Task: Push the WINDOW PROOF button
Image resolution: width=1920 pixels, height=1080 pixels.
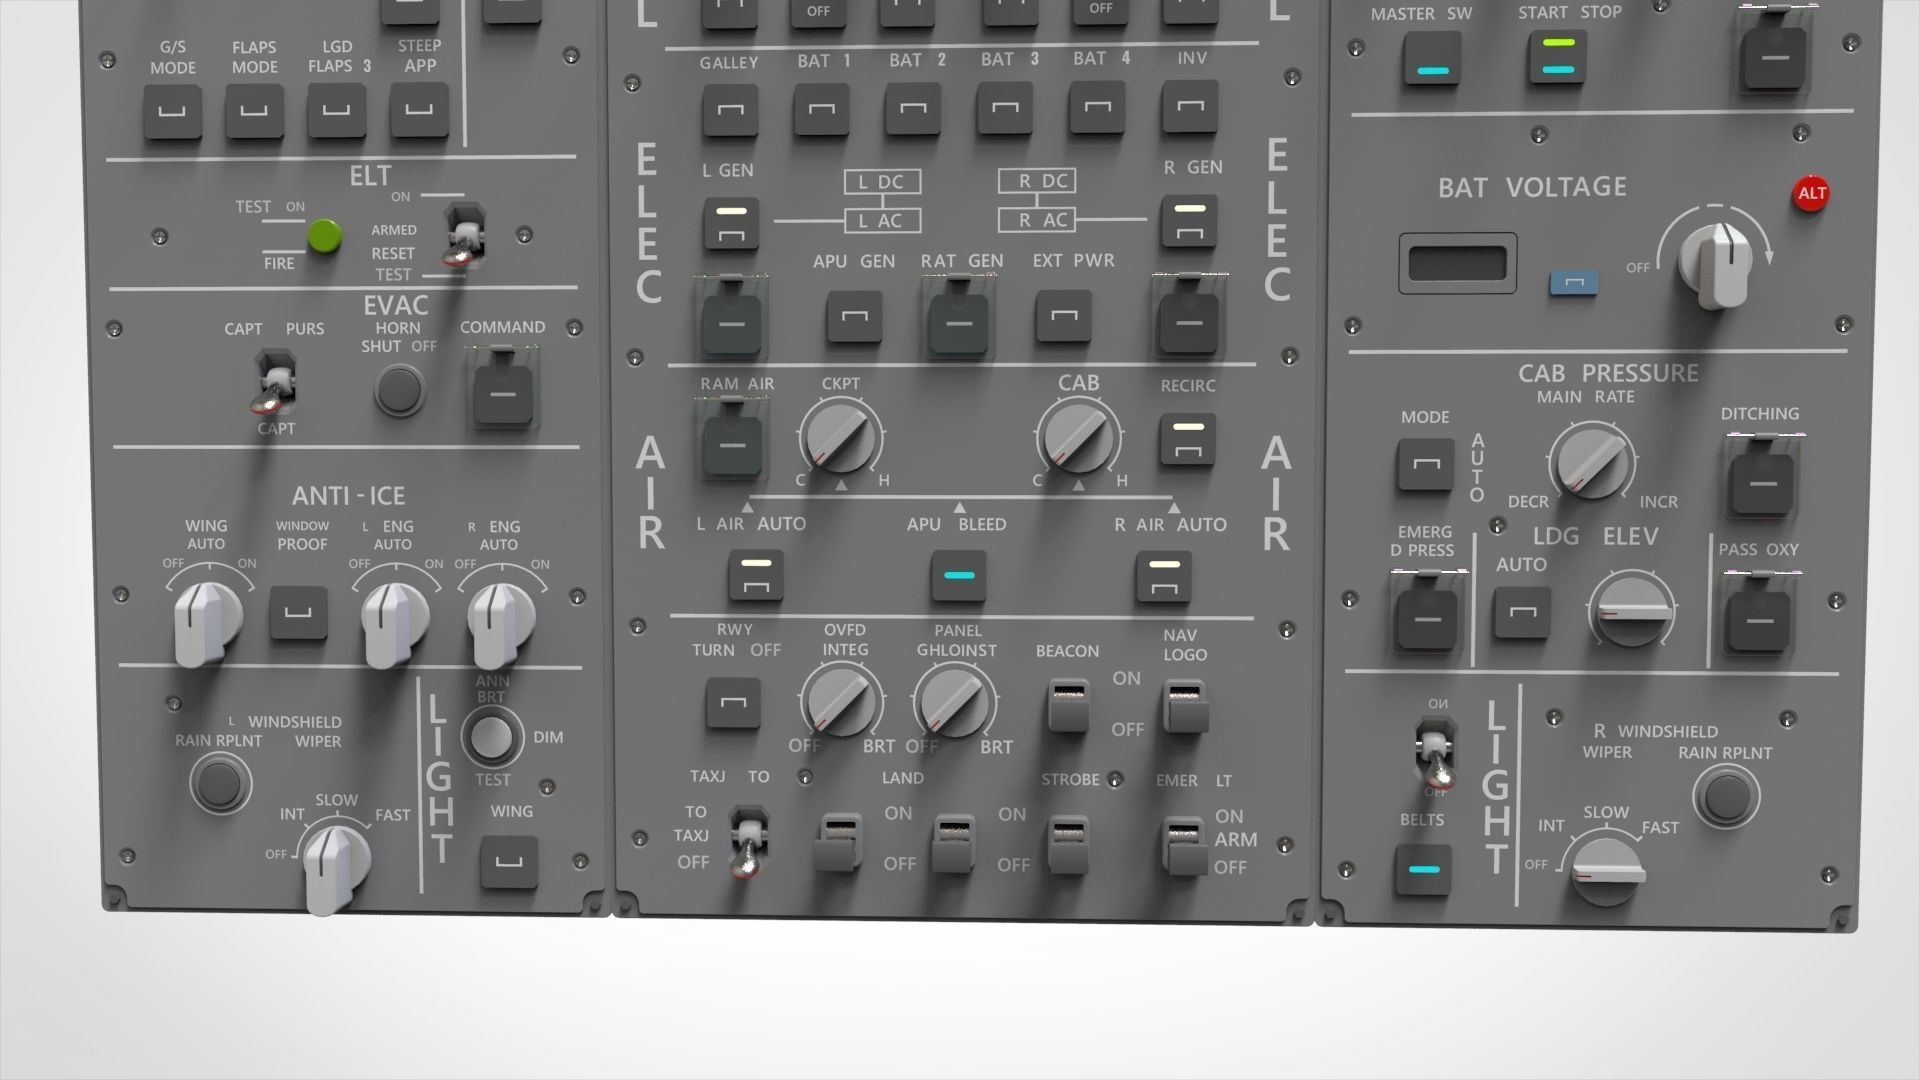Action: pyautogui.click(x=299, y=613)
